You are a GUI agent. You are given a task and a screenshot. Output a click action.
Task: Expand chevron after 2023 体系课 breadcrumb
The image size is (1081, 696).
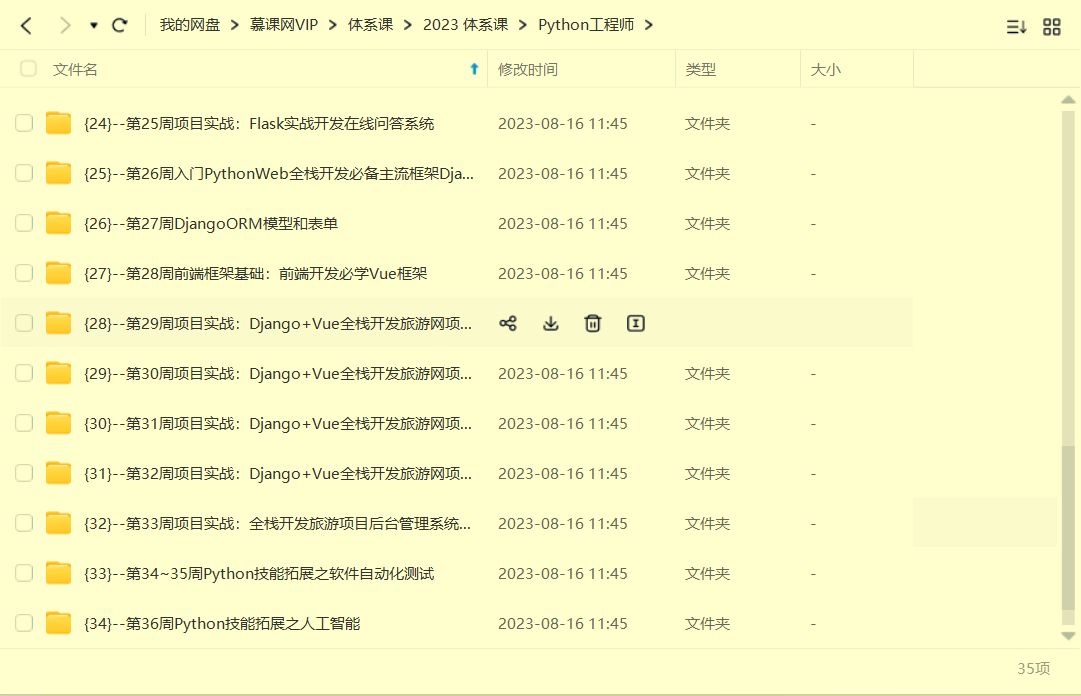(523, 25)
